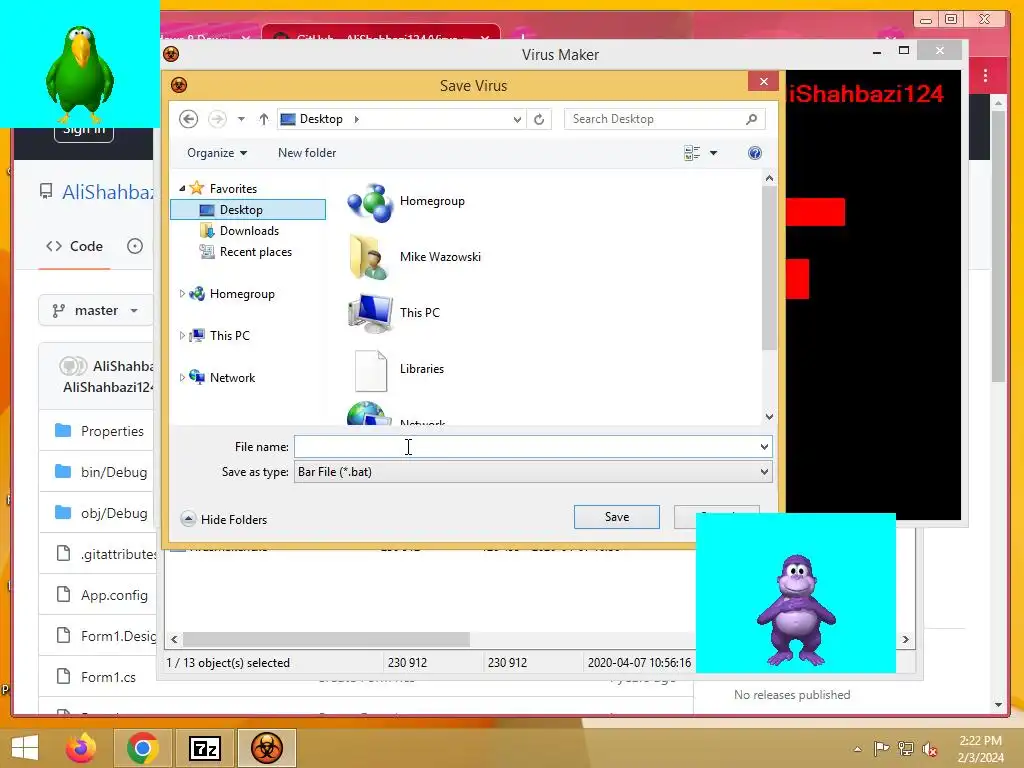Select Recent places in Favorites

(255, 251)
